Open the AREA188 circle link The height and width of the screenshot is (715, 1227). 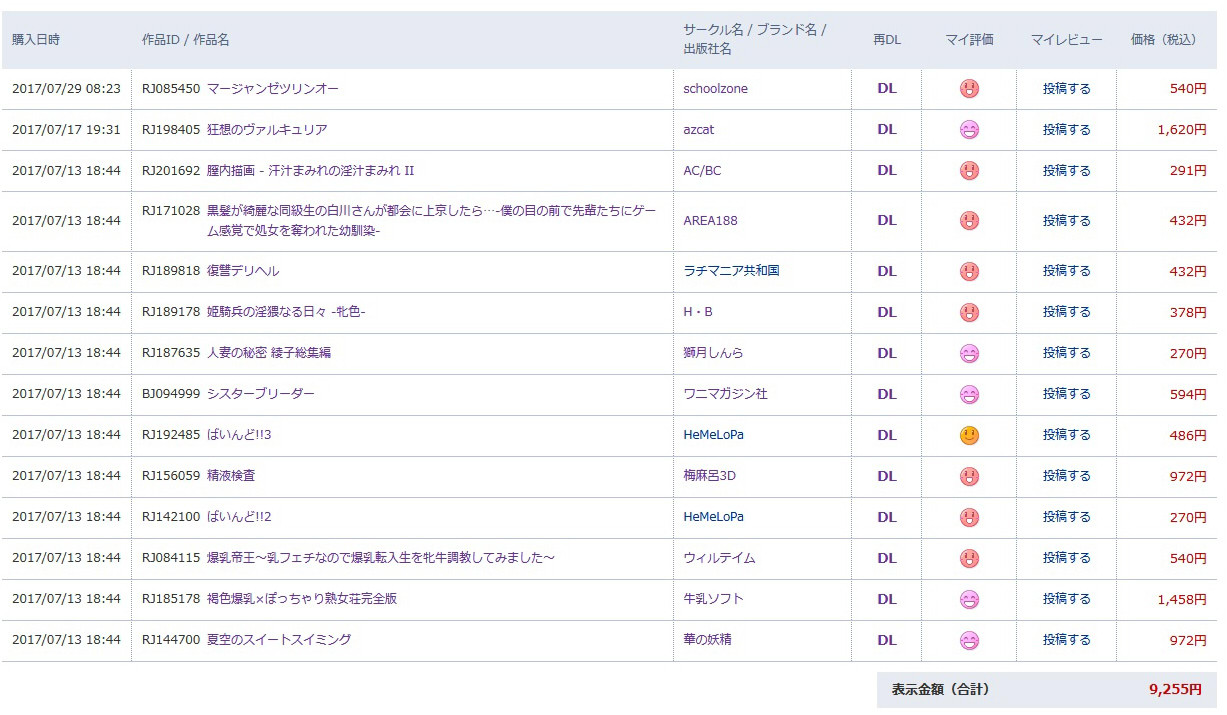(x=710, y=221)
